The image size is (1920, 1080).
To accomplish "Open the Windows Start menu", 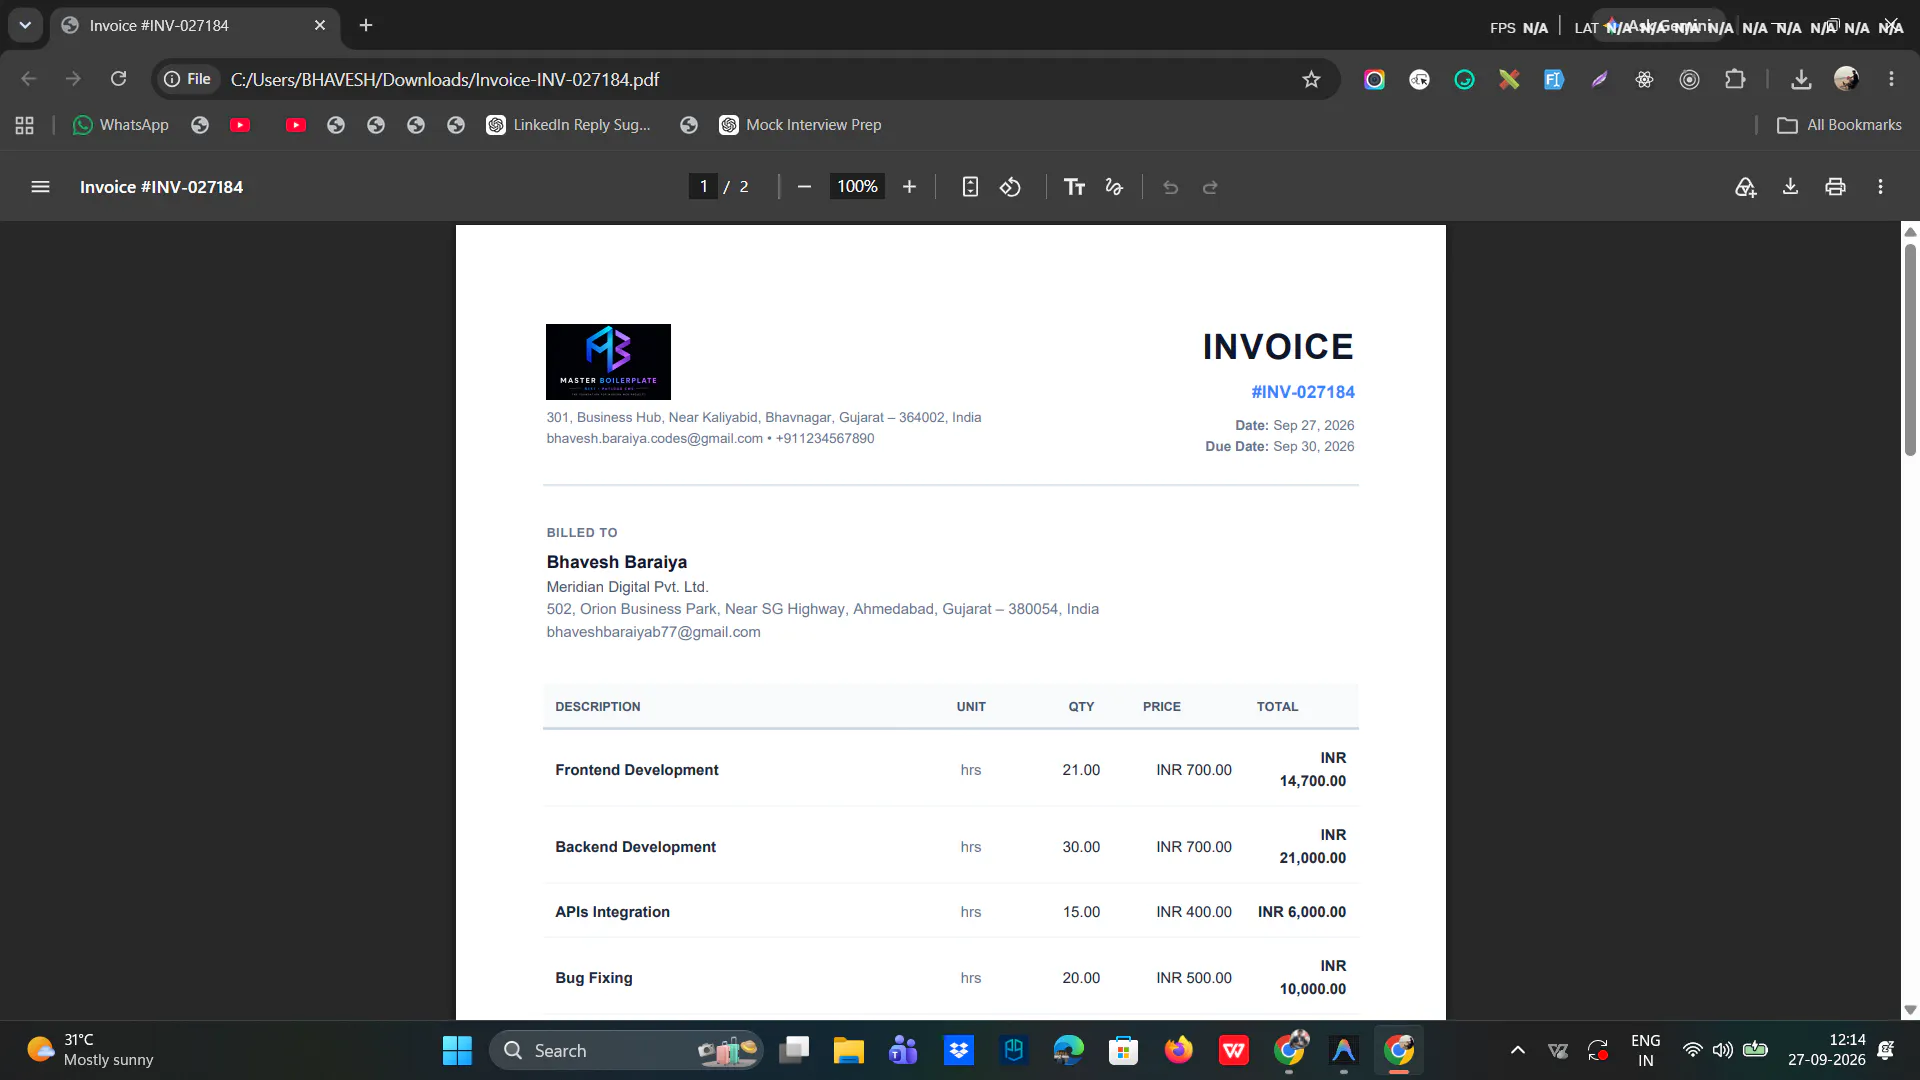I will pyautogui.click(x=457, y=1050).
